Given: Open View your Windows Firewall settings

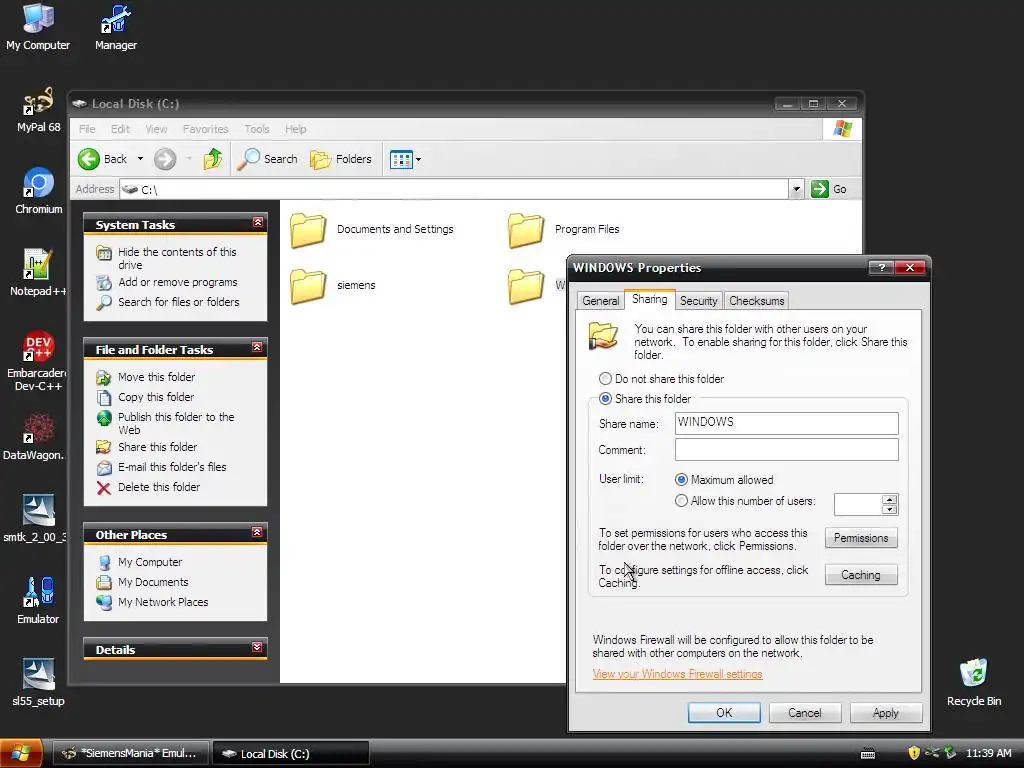Looking at the screenshot, I should click(677, 674).
